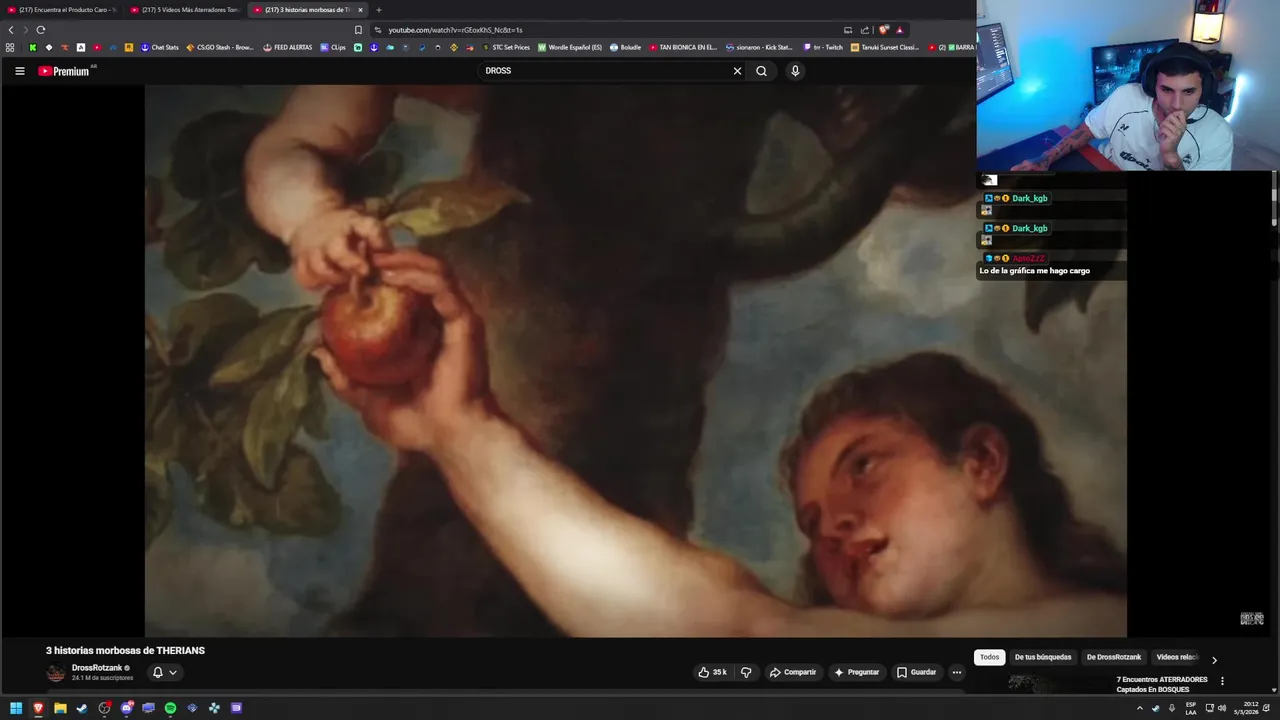Screen dimensions: 1280x720
Task: Open the trr - Twitch bookmark
Action: (823, 47)
